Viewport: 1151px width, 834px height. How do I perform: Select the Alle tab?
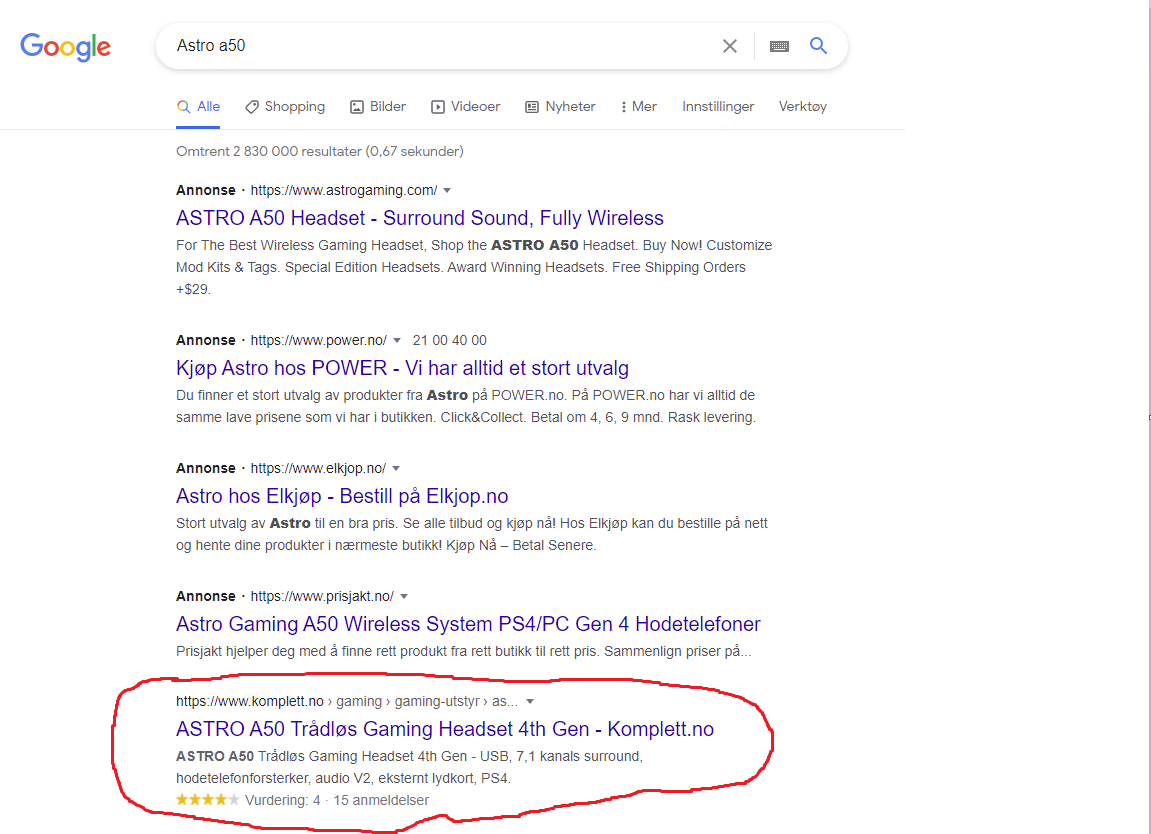(198, 106)
